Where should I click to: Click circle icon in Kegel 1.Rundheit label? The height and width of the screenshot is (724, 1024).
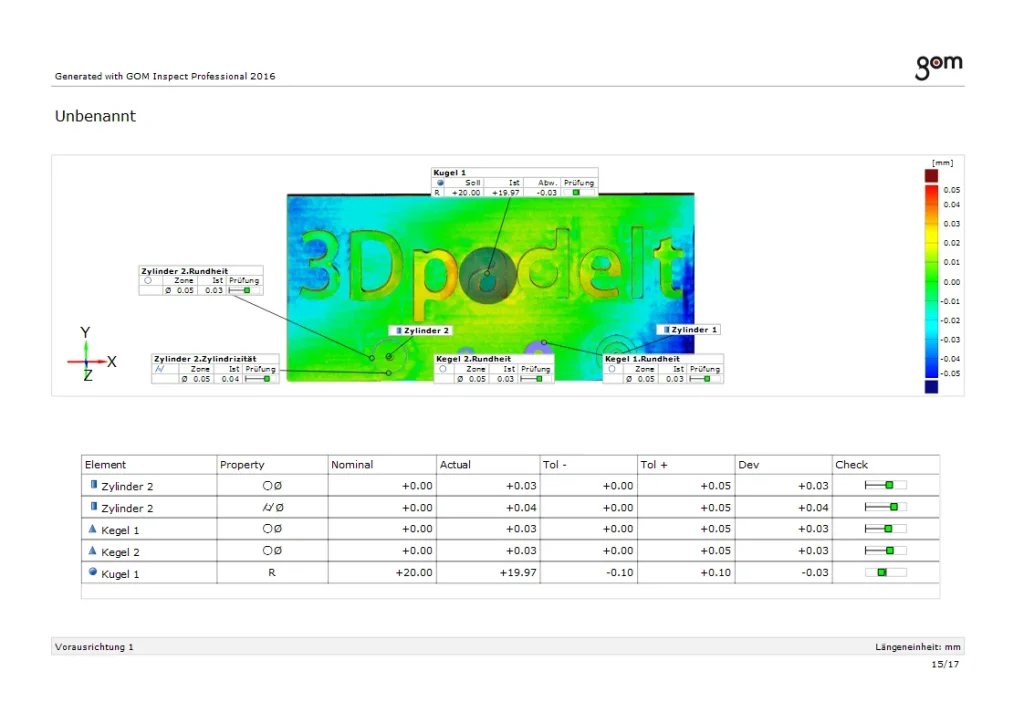click(612, 369)
